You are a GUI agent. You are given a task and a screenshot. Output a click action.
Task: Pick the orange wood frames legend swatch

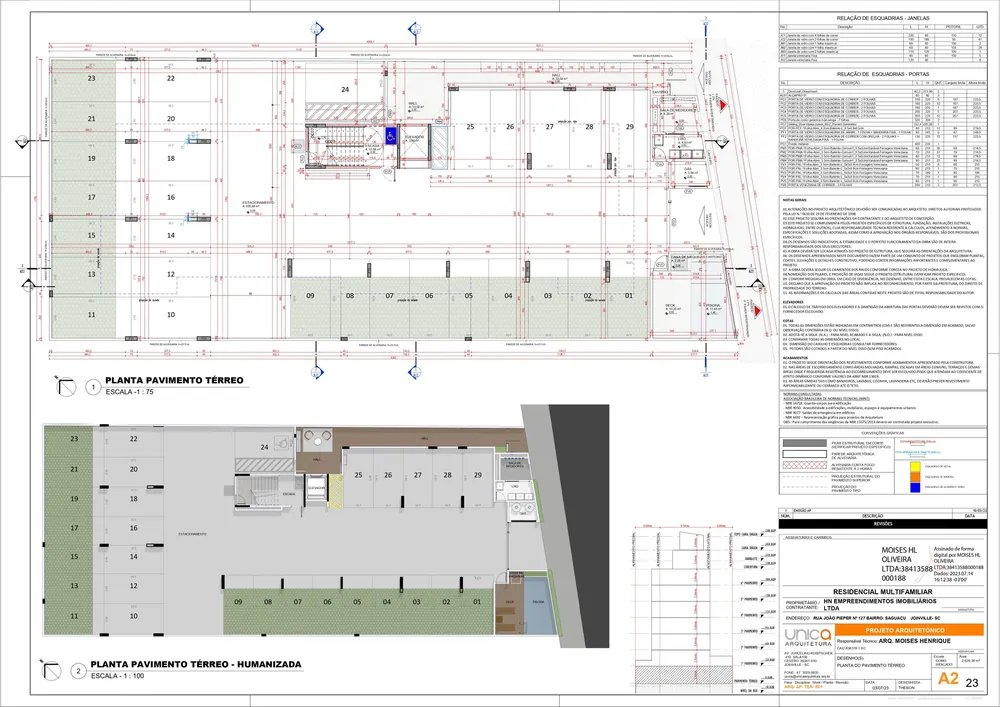point(916,476)
